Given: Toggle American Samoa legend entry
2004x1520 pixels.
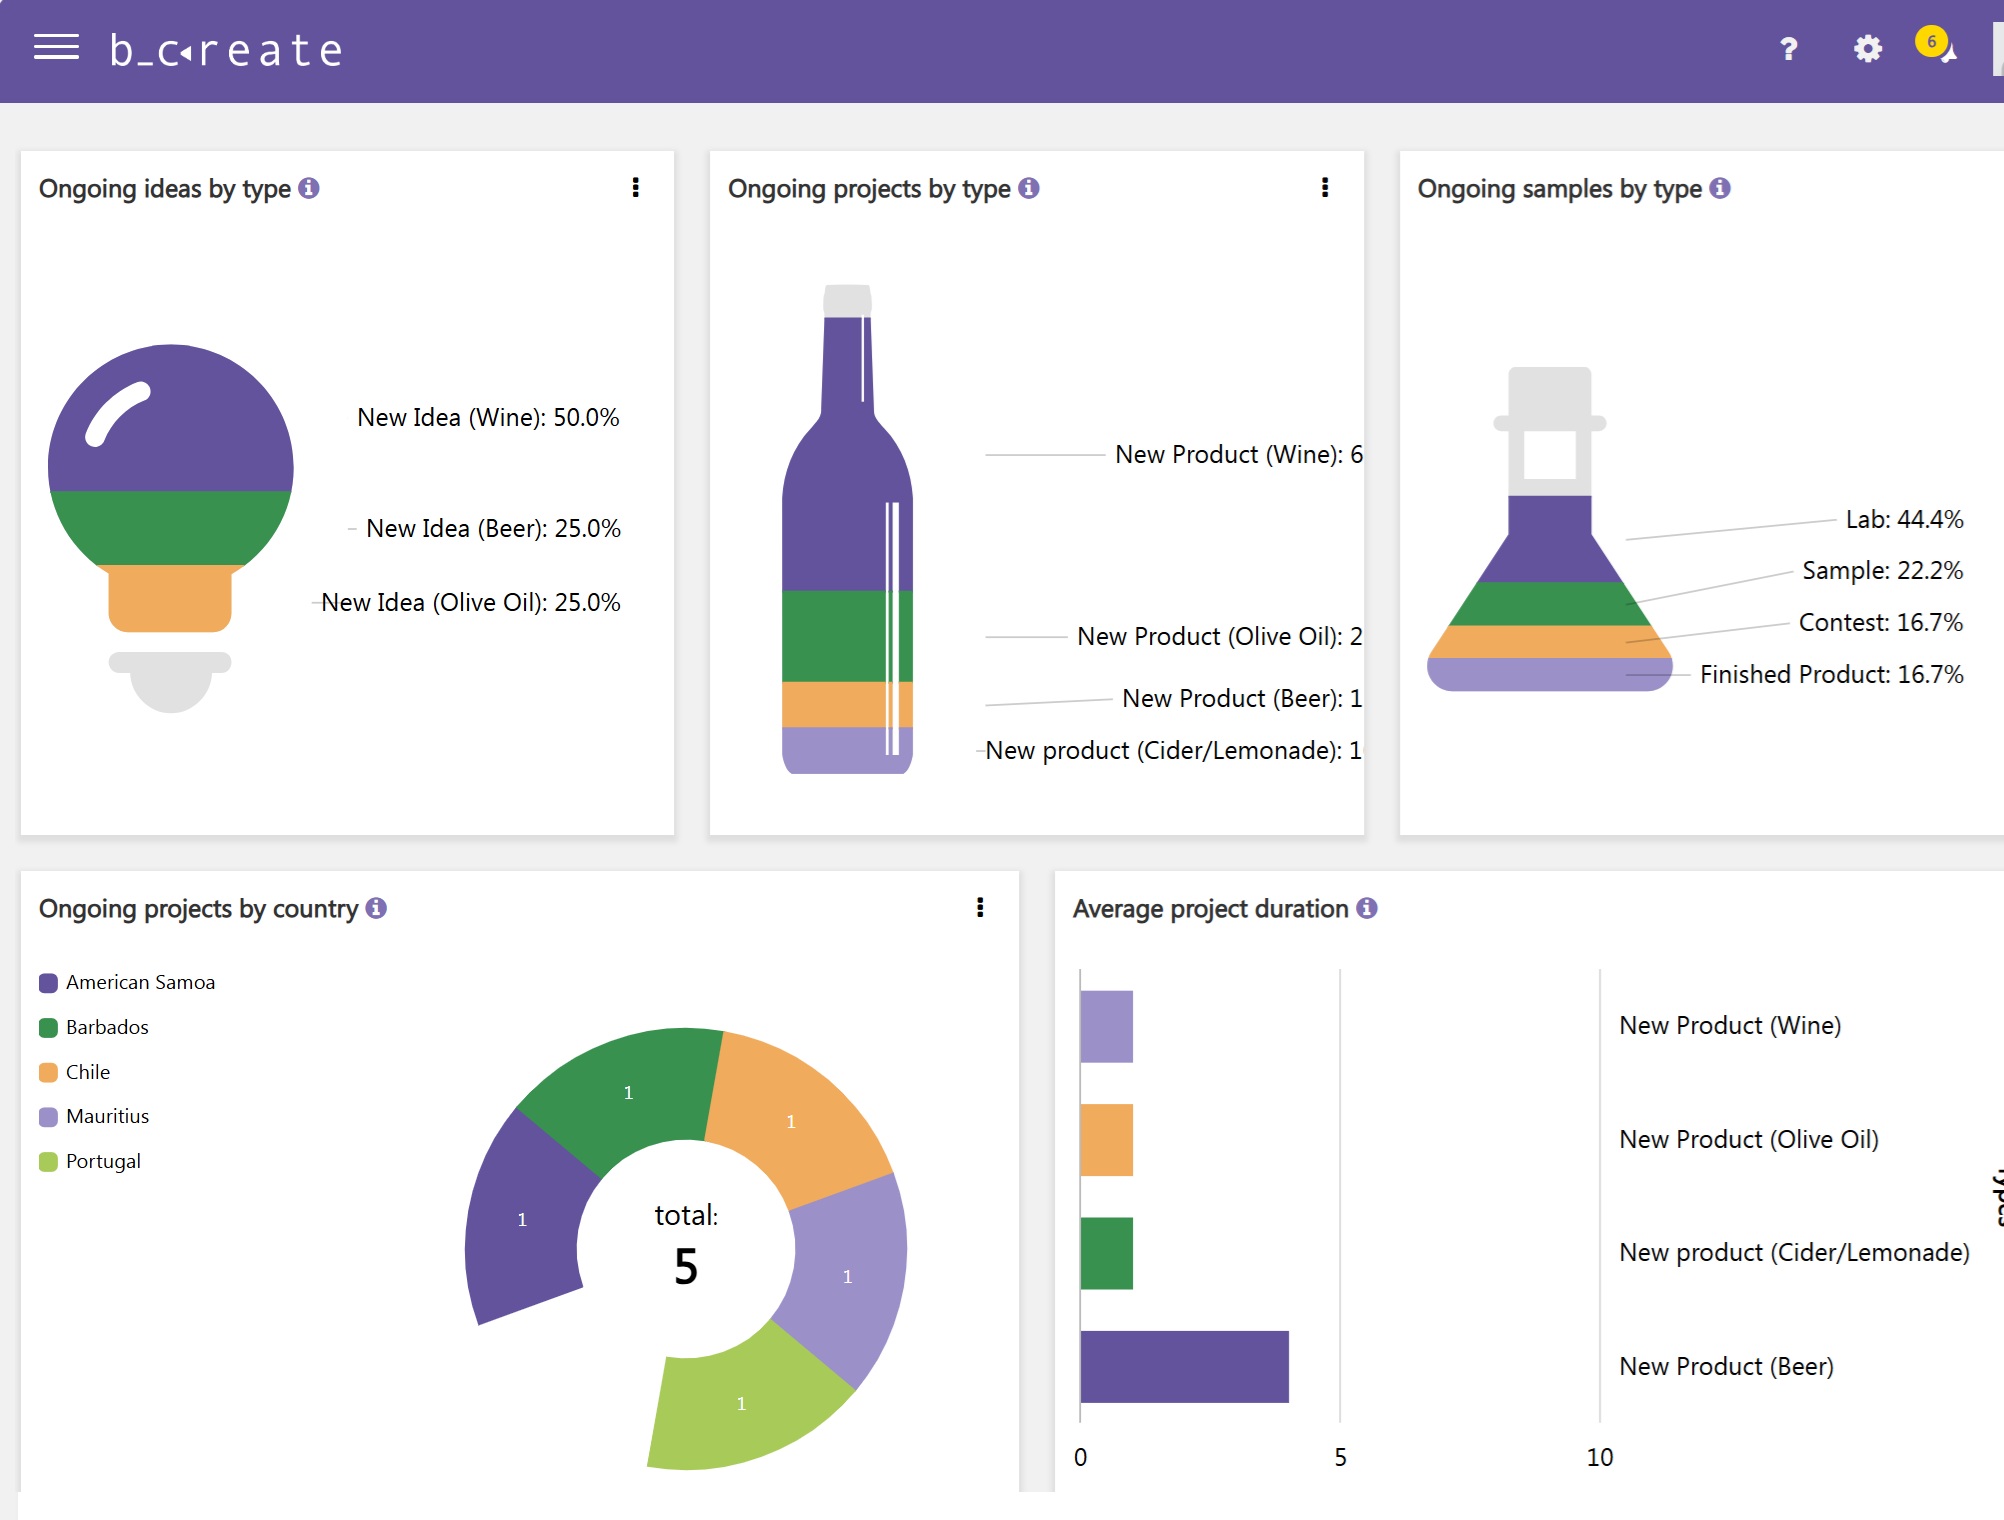Looking at the screenshot, I should click(139, 982).
